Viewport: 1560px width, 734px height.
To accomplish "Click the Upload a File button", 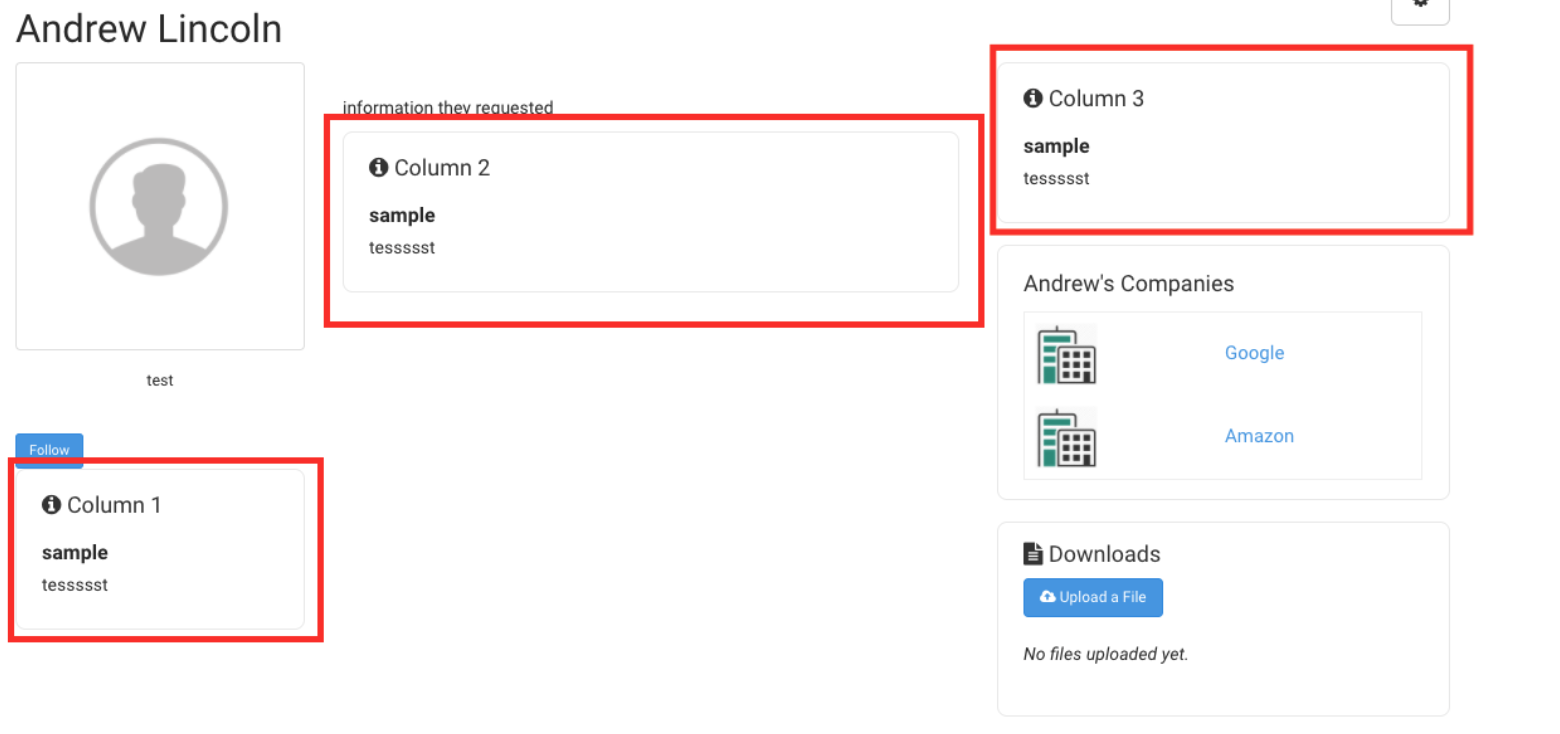I will tap(1092, 597).
